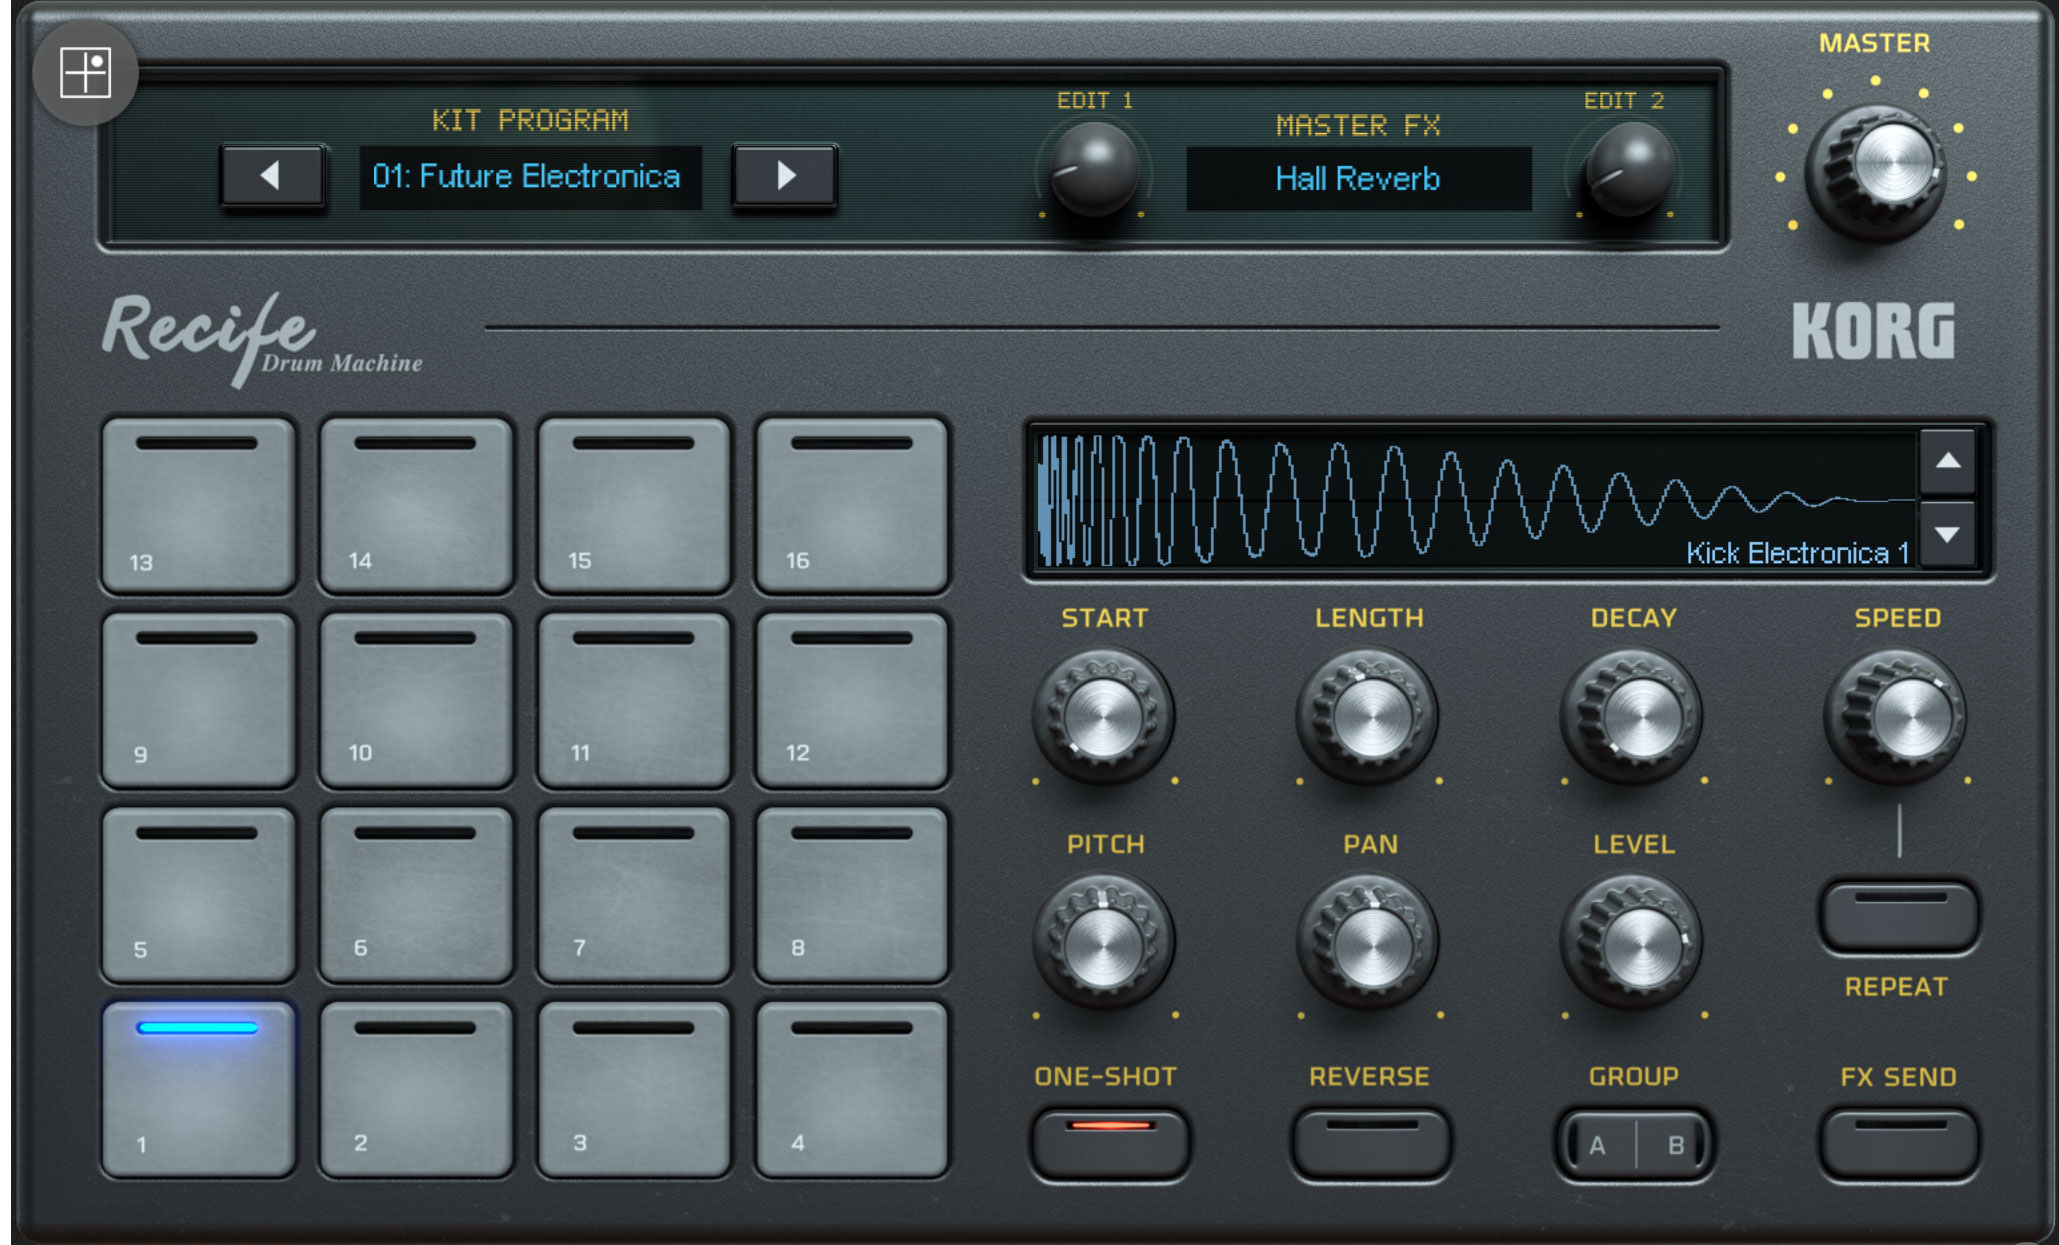Tap drum pad 8
The width and height of the screenshot is (2059, 1245).
point(852,894)
